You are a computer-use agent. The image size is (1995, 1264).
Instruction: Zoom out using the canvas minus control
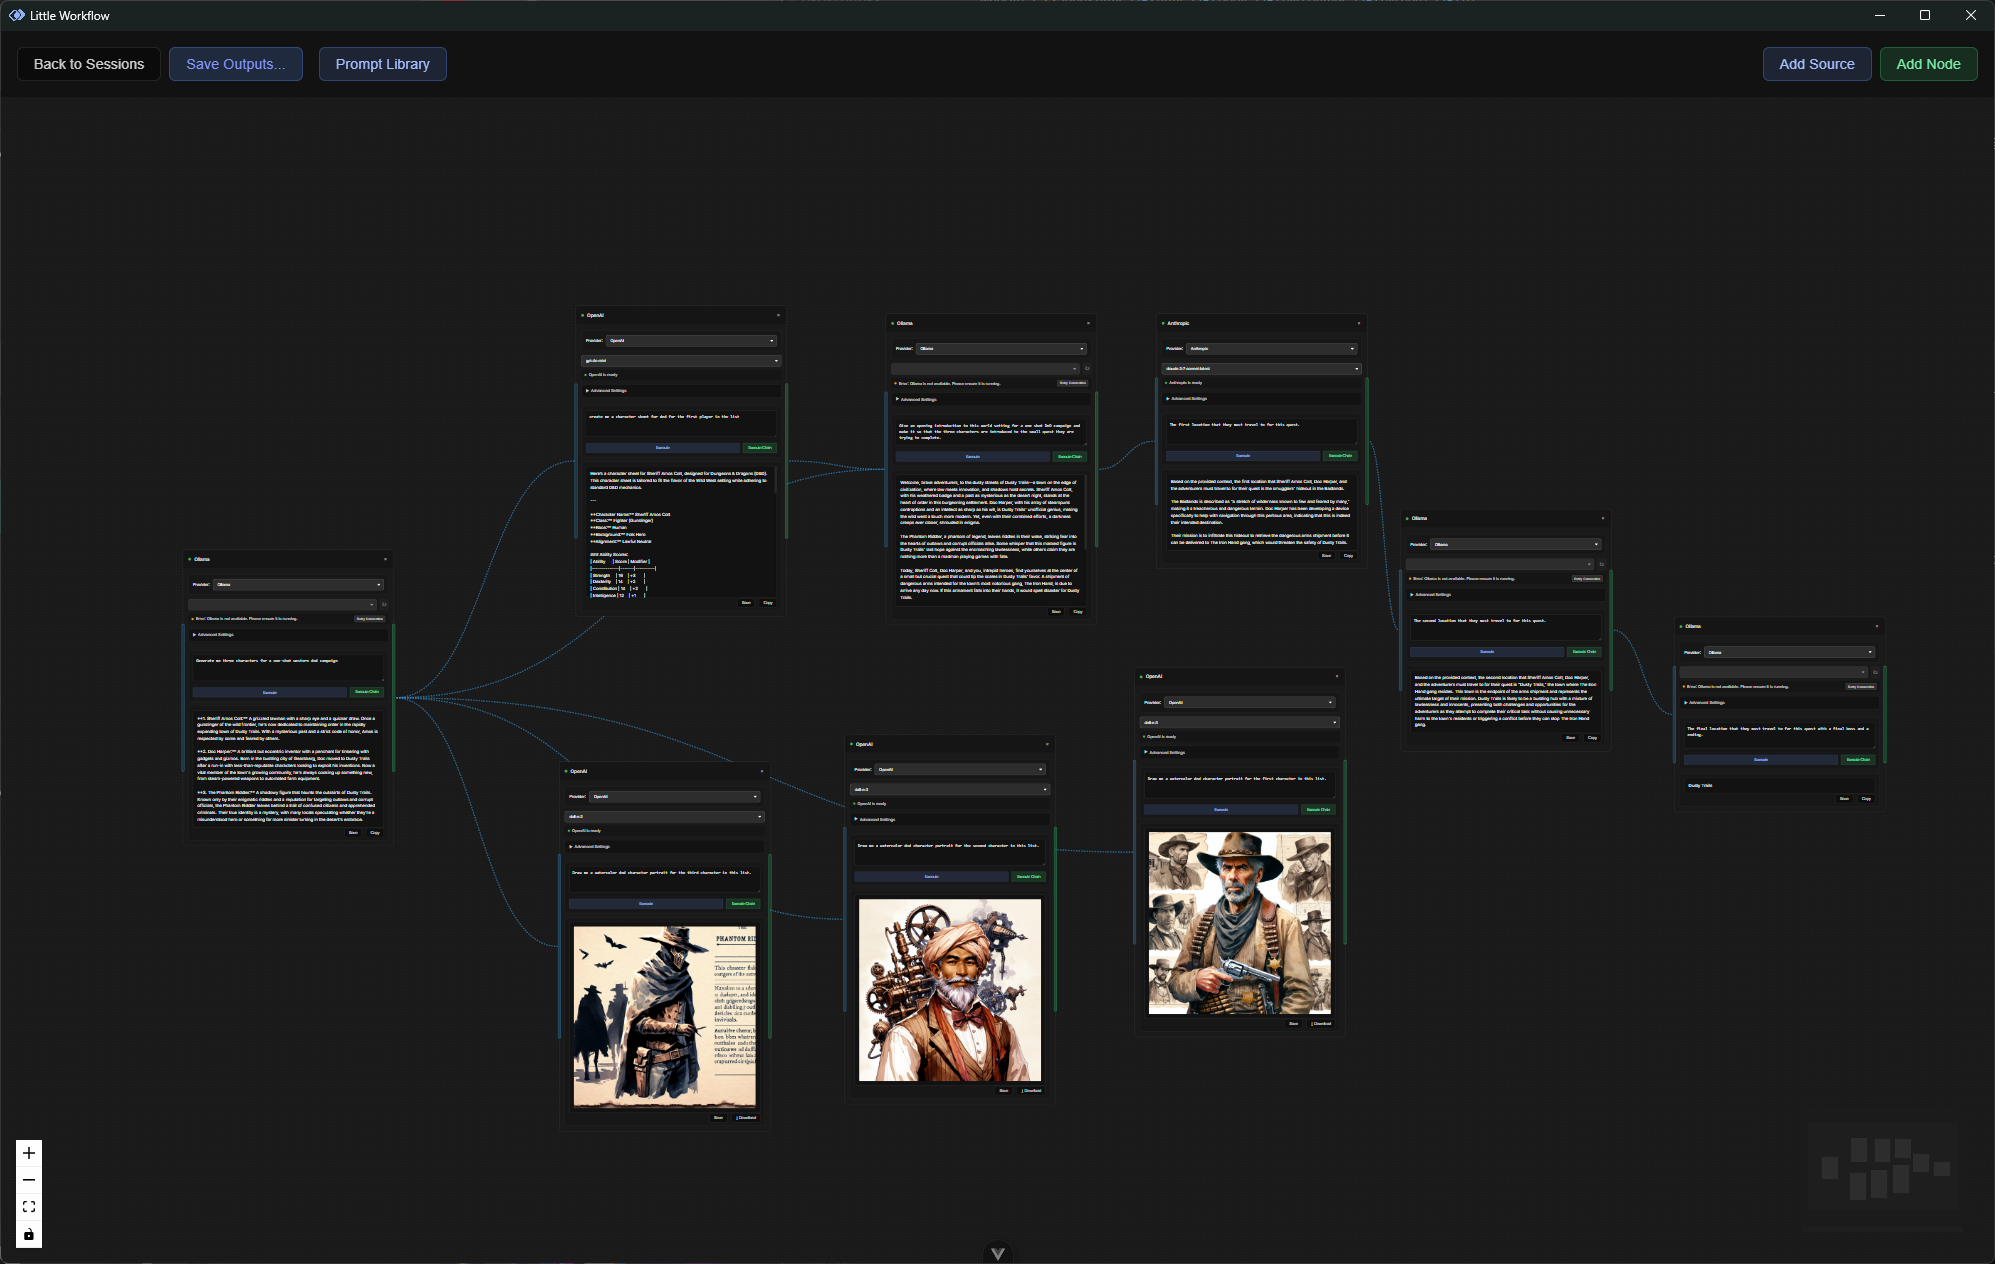[x=29, y=1180]
